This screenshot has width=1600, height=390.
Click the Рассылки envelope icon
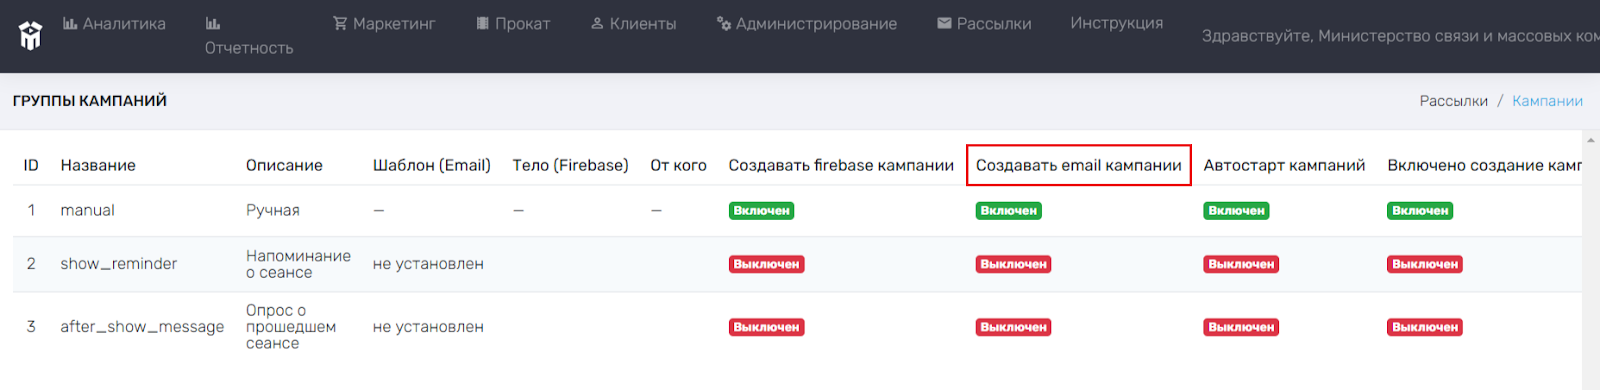tap(944, 23)
